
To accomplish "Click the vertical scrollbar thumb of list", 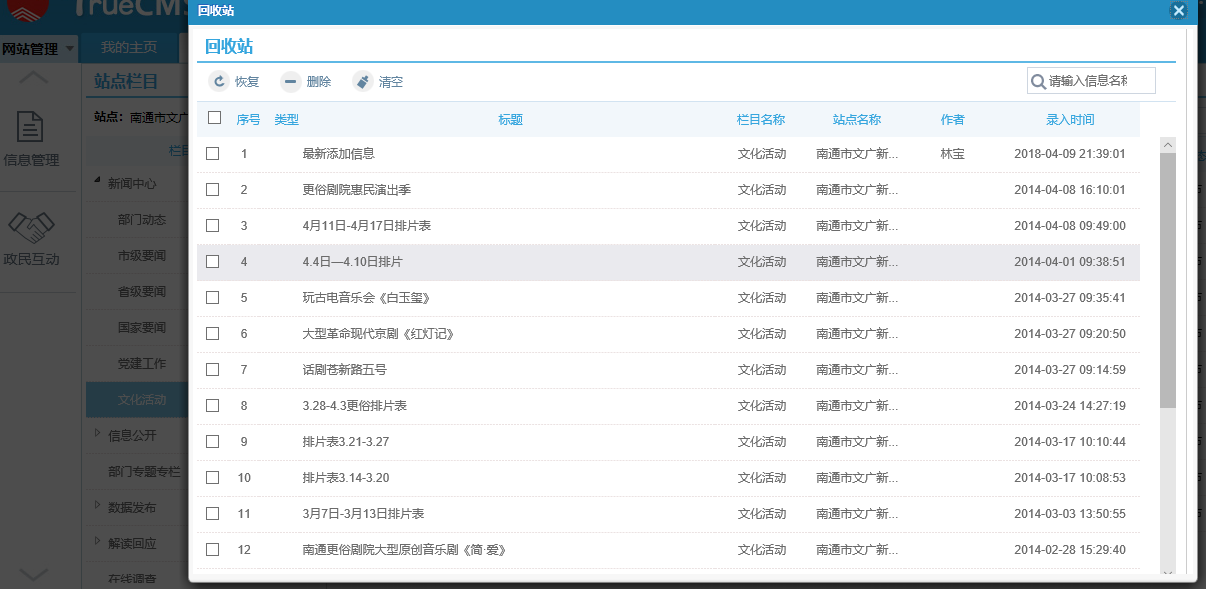I will (x=1167, y=280).
